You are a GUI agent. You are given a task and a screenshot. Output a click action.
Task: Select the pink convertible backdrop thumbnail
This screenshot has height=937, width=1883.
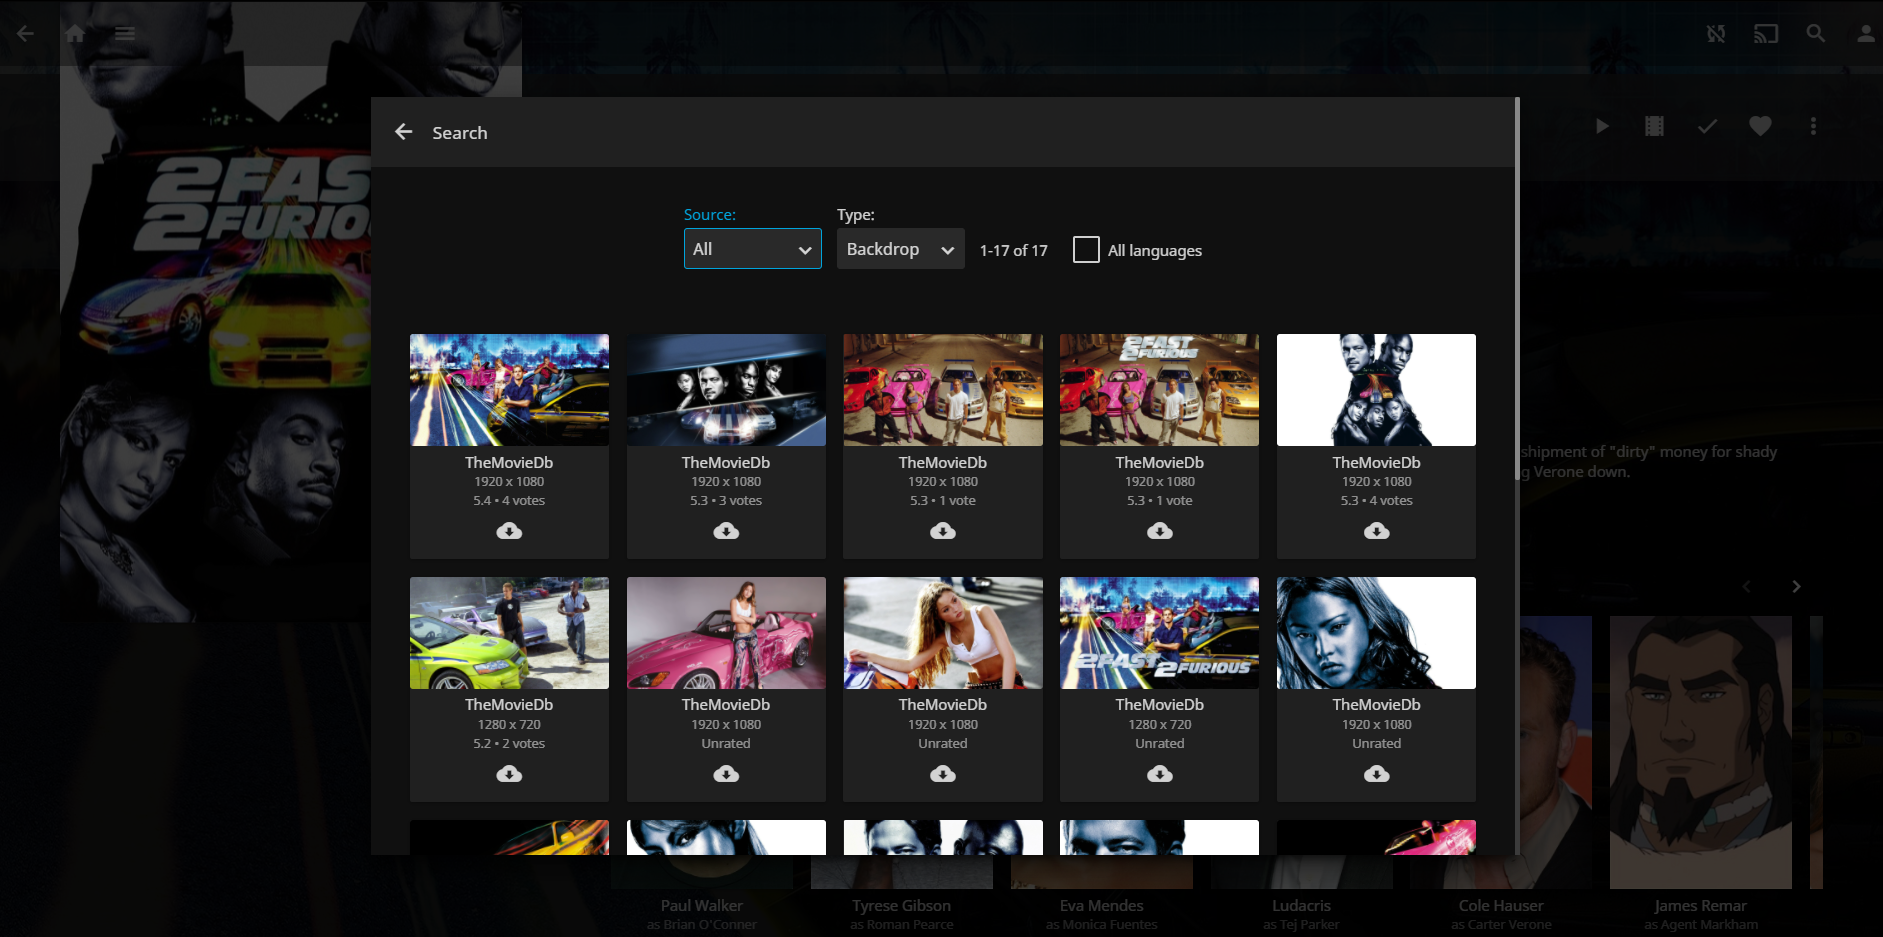click(x=726, y=633)
